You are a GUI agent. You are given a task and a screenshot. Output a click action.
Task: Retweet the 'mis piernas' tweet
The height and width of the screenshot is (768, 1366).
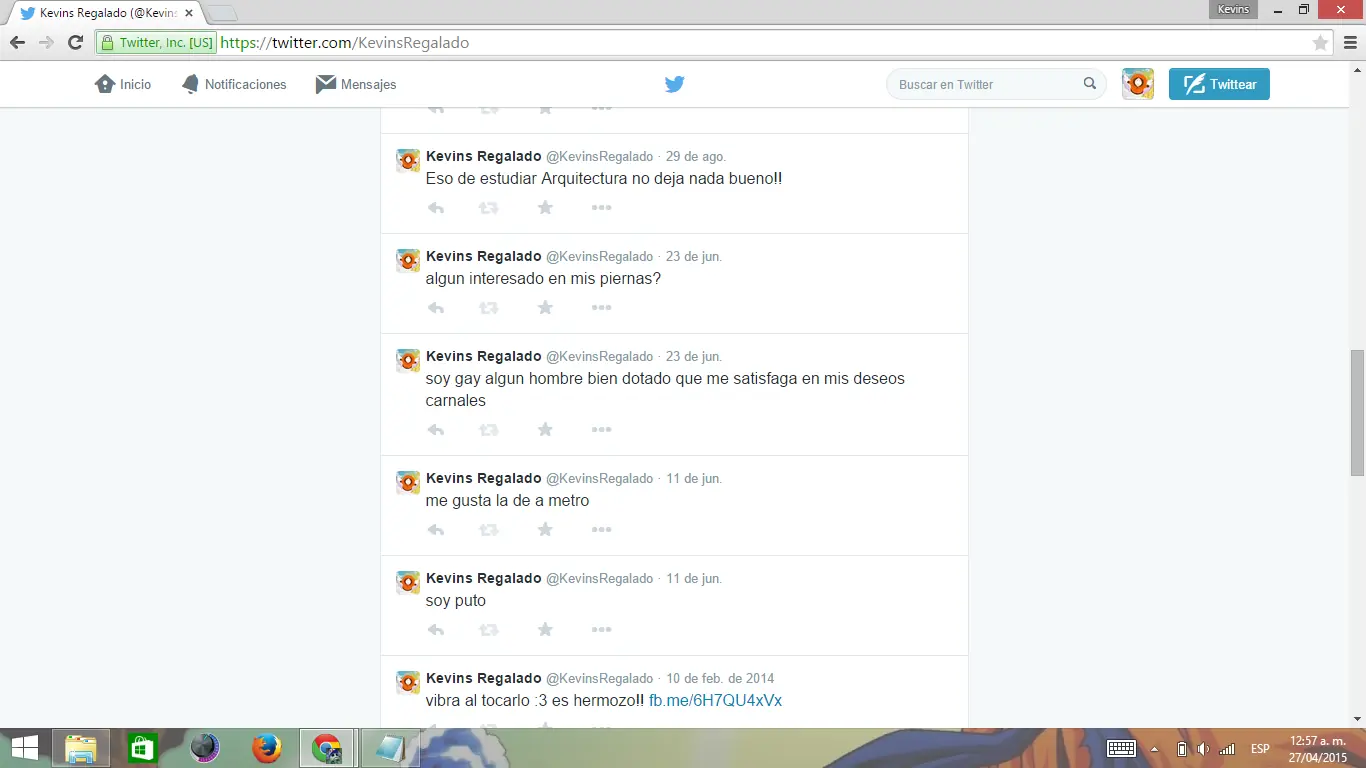click(488, 308)
